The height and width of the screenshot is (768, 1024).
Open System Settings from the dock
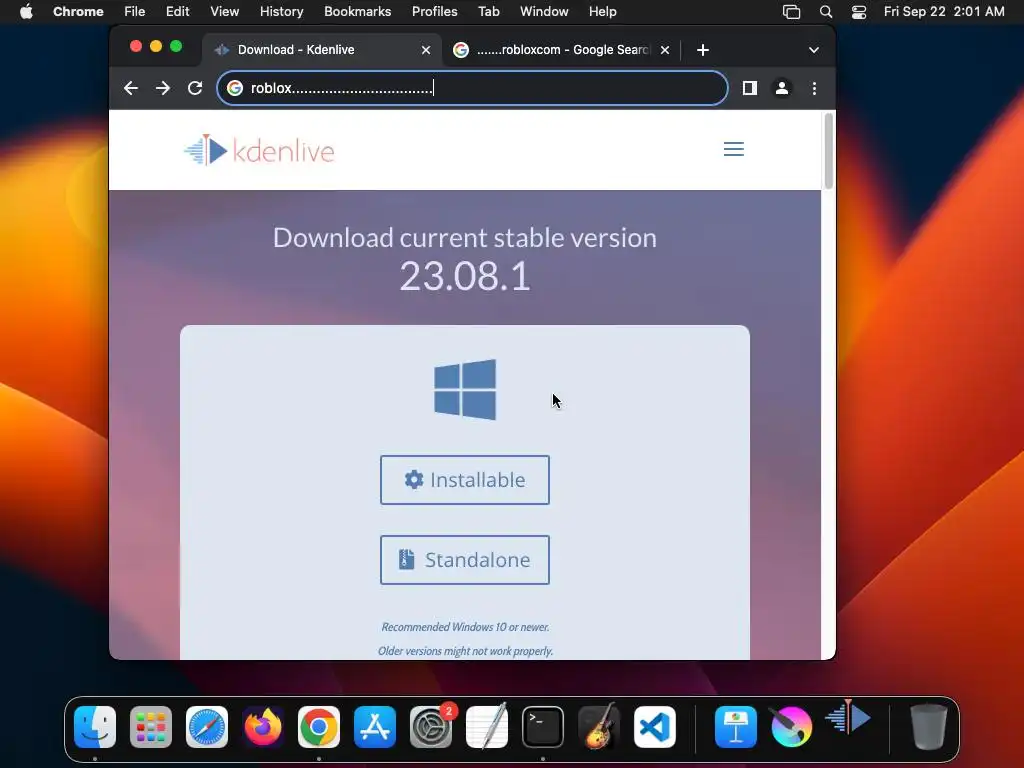[431, 726]
